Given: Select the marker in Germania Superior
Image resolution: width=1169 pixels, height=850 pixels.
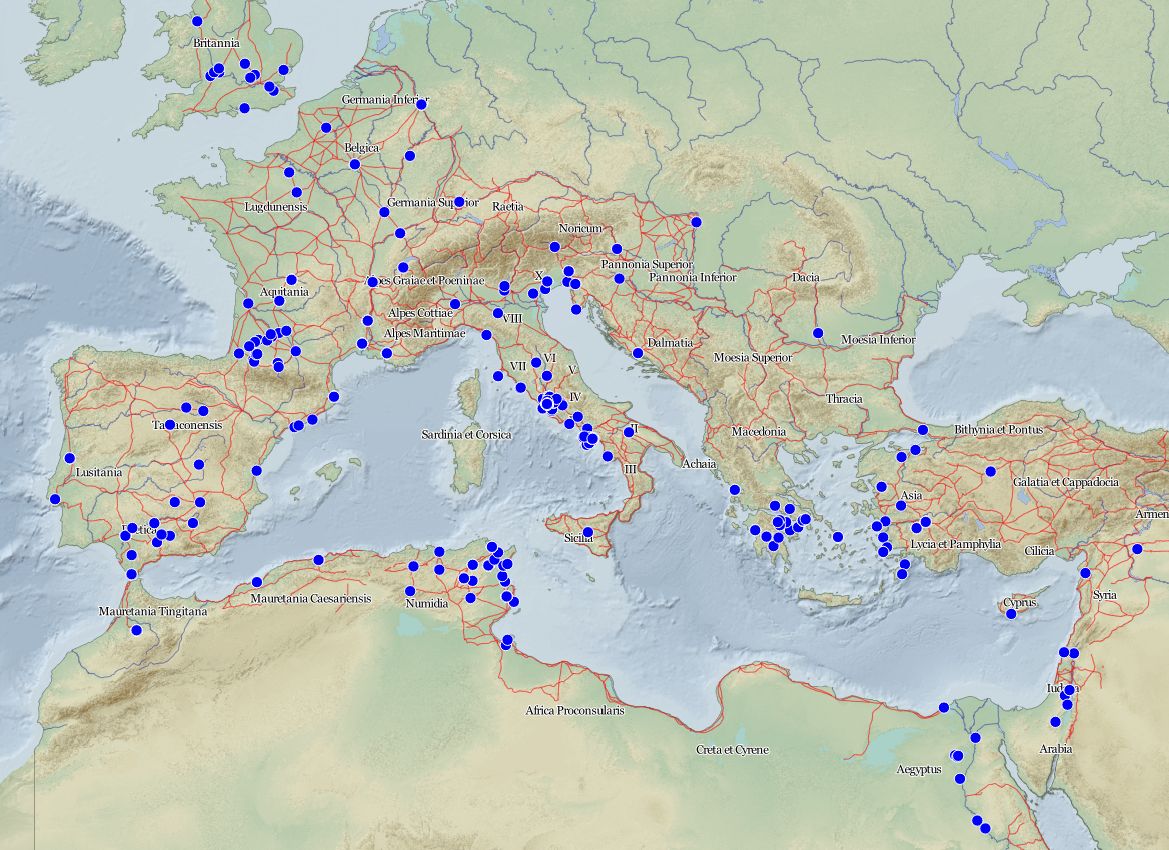Looking at the screenshot, I should (x=459, y=201).
